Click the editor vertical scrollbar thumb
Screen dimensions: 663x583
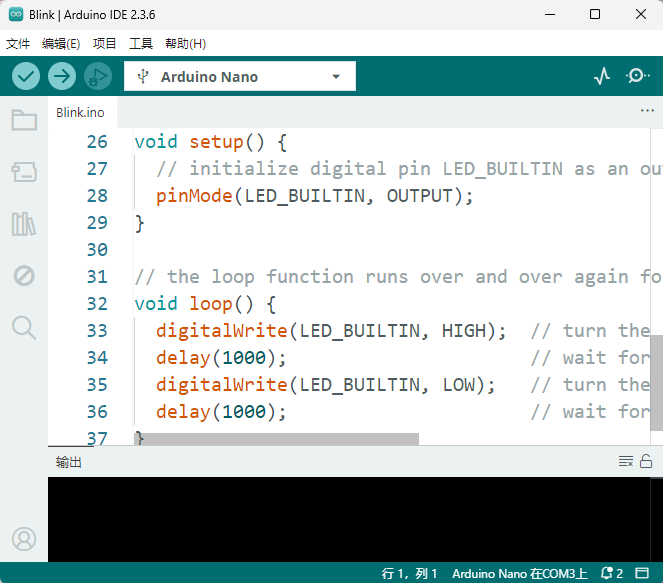[656, 383]
